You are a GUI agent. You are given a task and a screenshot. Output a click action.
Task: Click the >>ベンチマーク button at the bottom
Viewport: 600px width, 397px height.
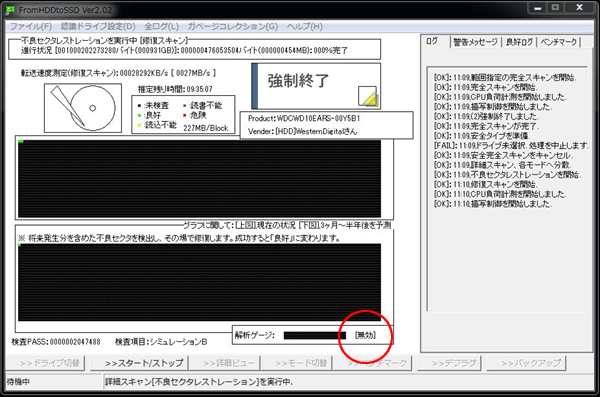point(372,363)
